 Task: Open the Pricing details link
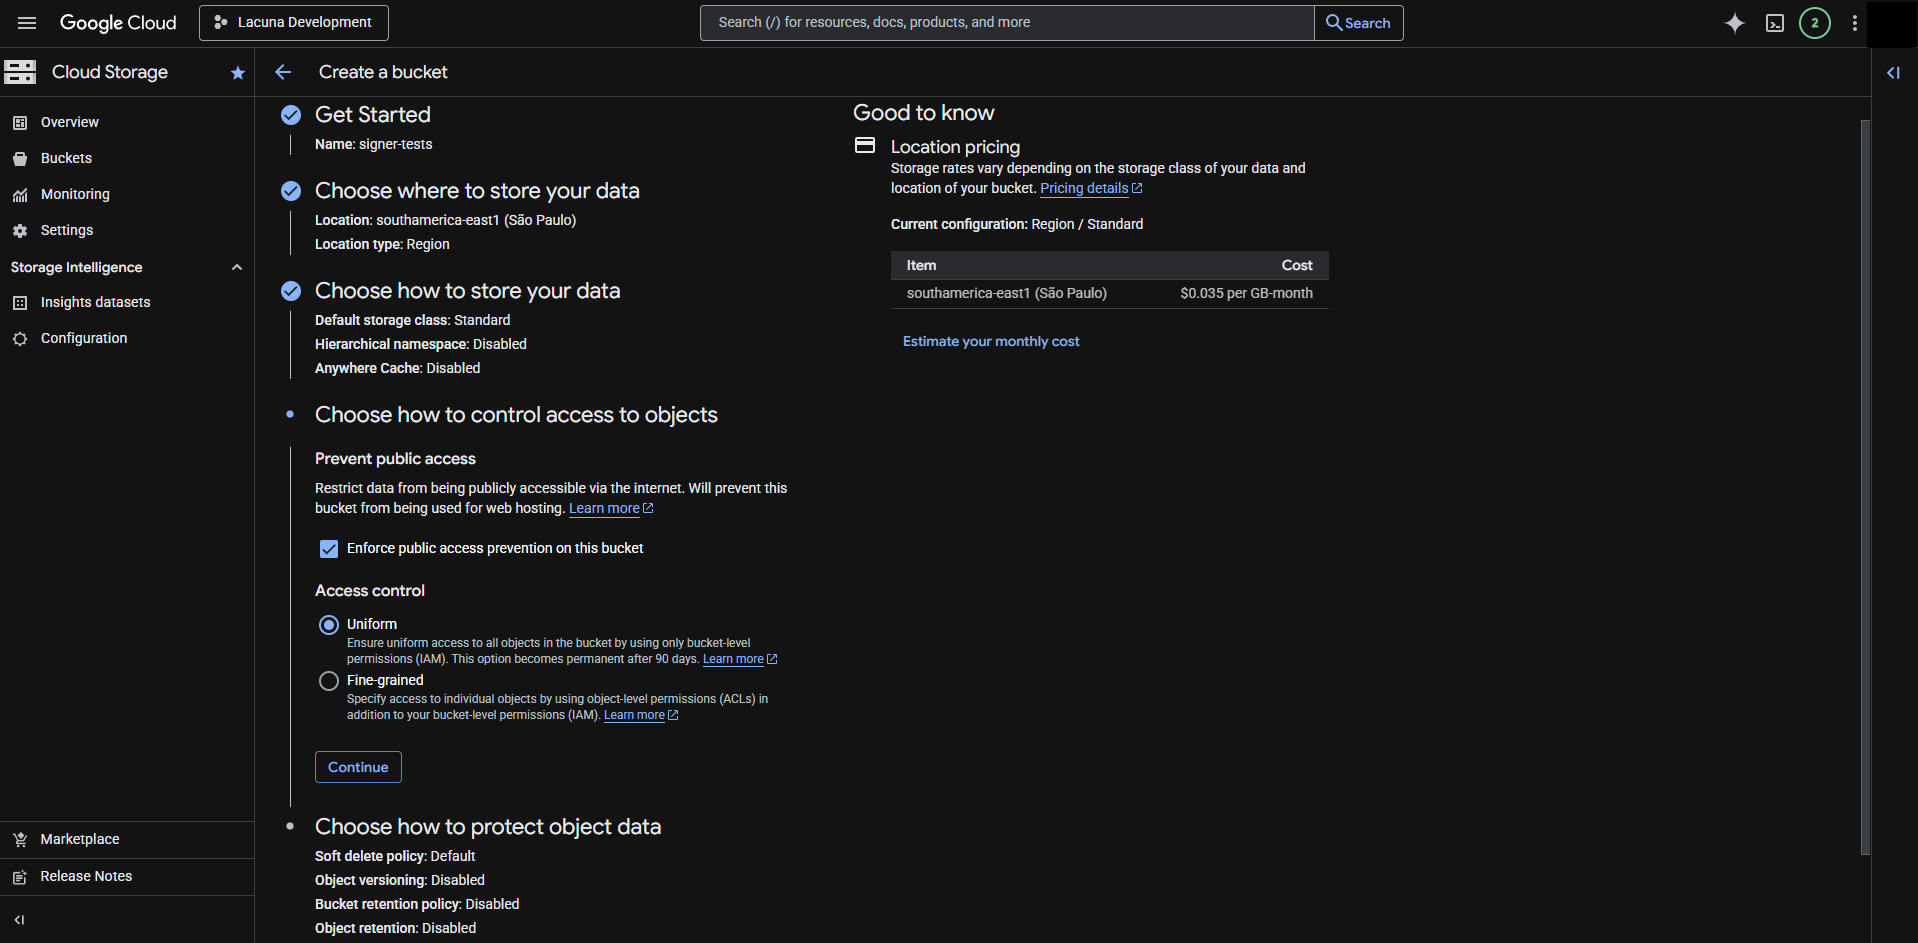(1084, 189)
